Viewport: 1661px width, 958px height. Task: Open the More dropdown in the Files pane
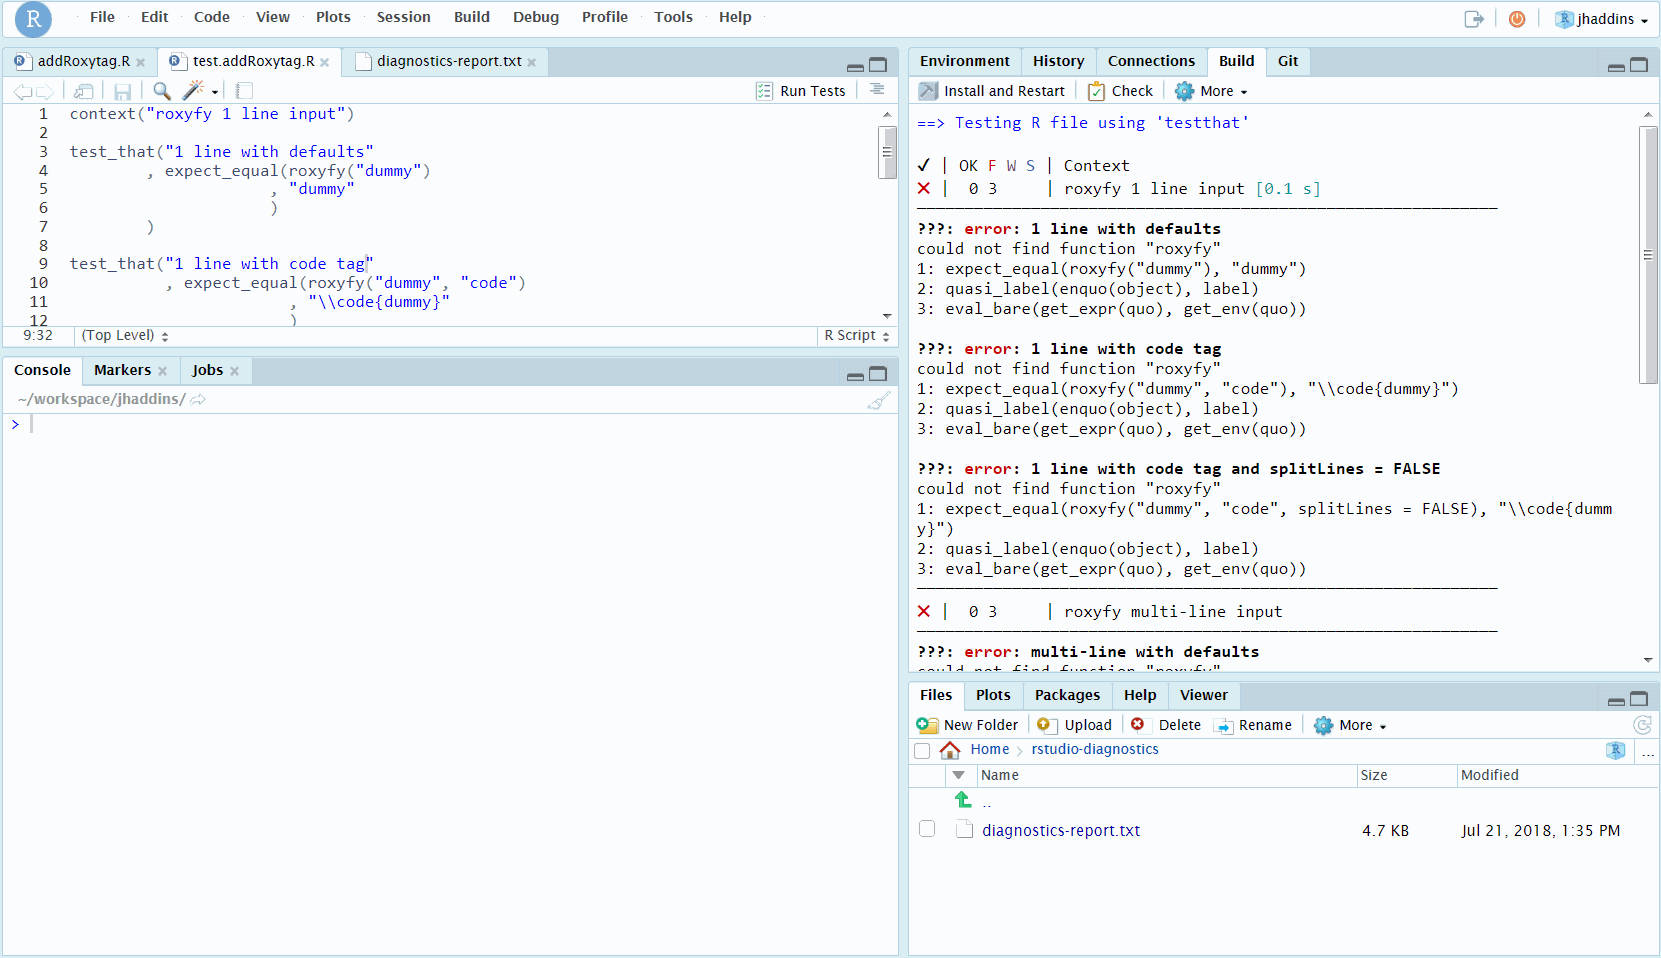point(1349,725)
